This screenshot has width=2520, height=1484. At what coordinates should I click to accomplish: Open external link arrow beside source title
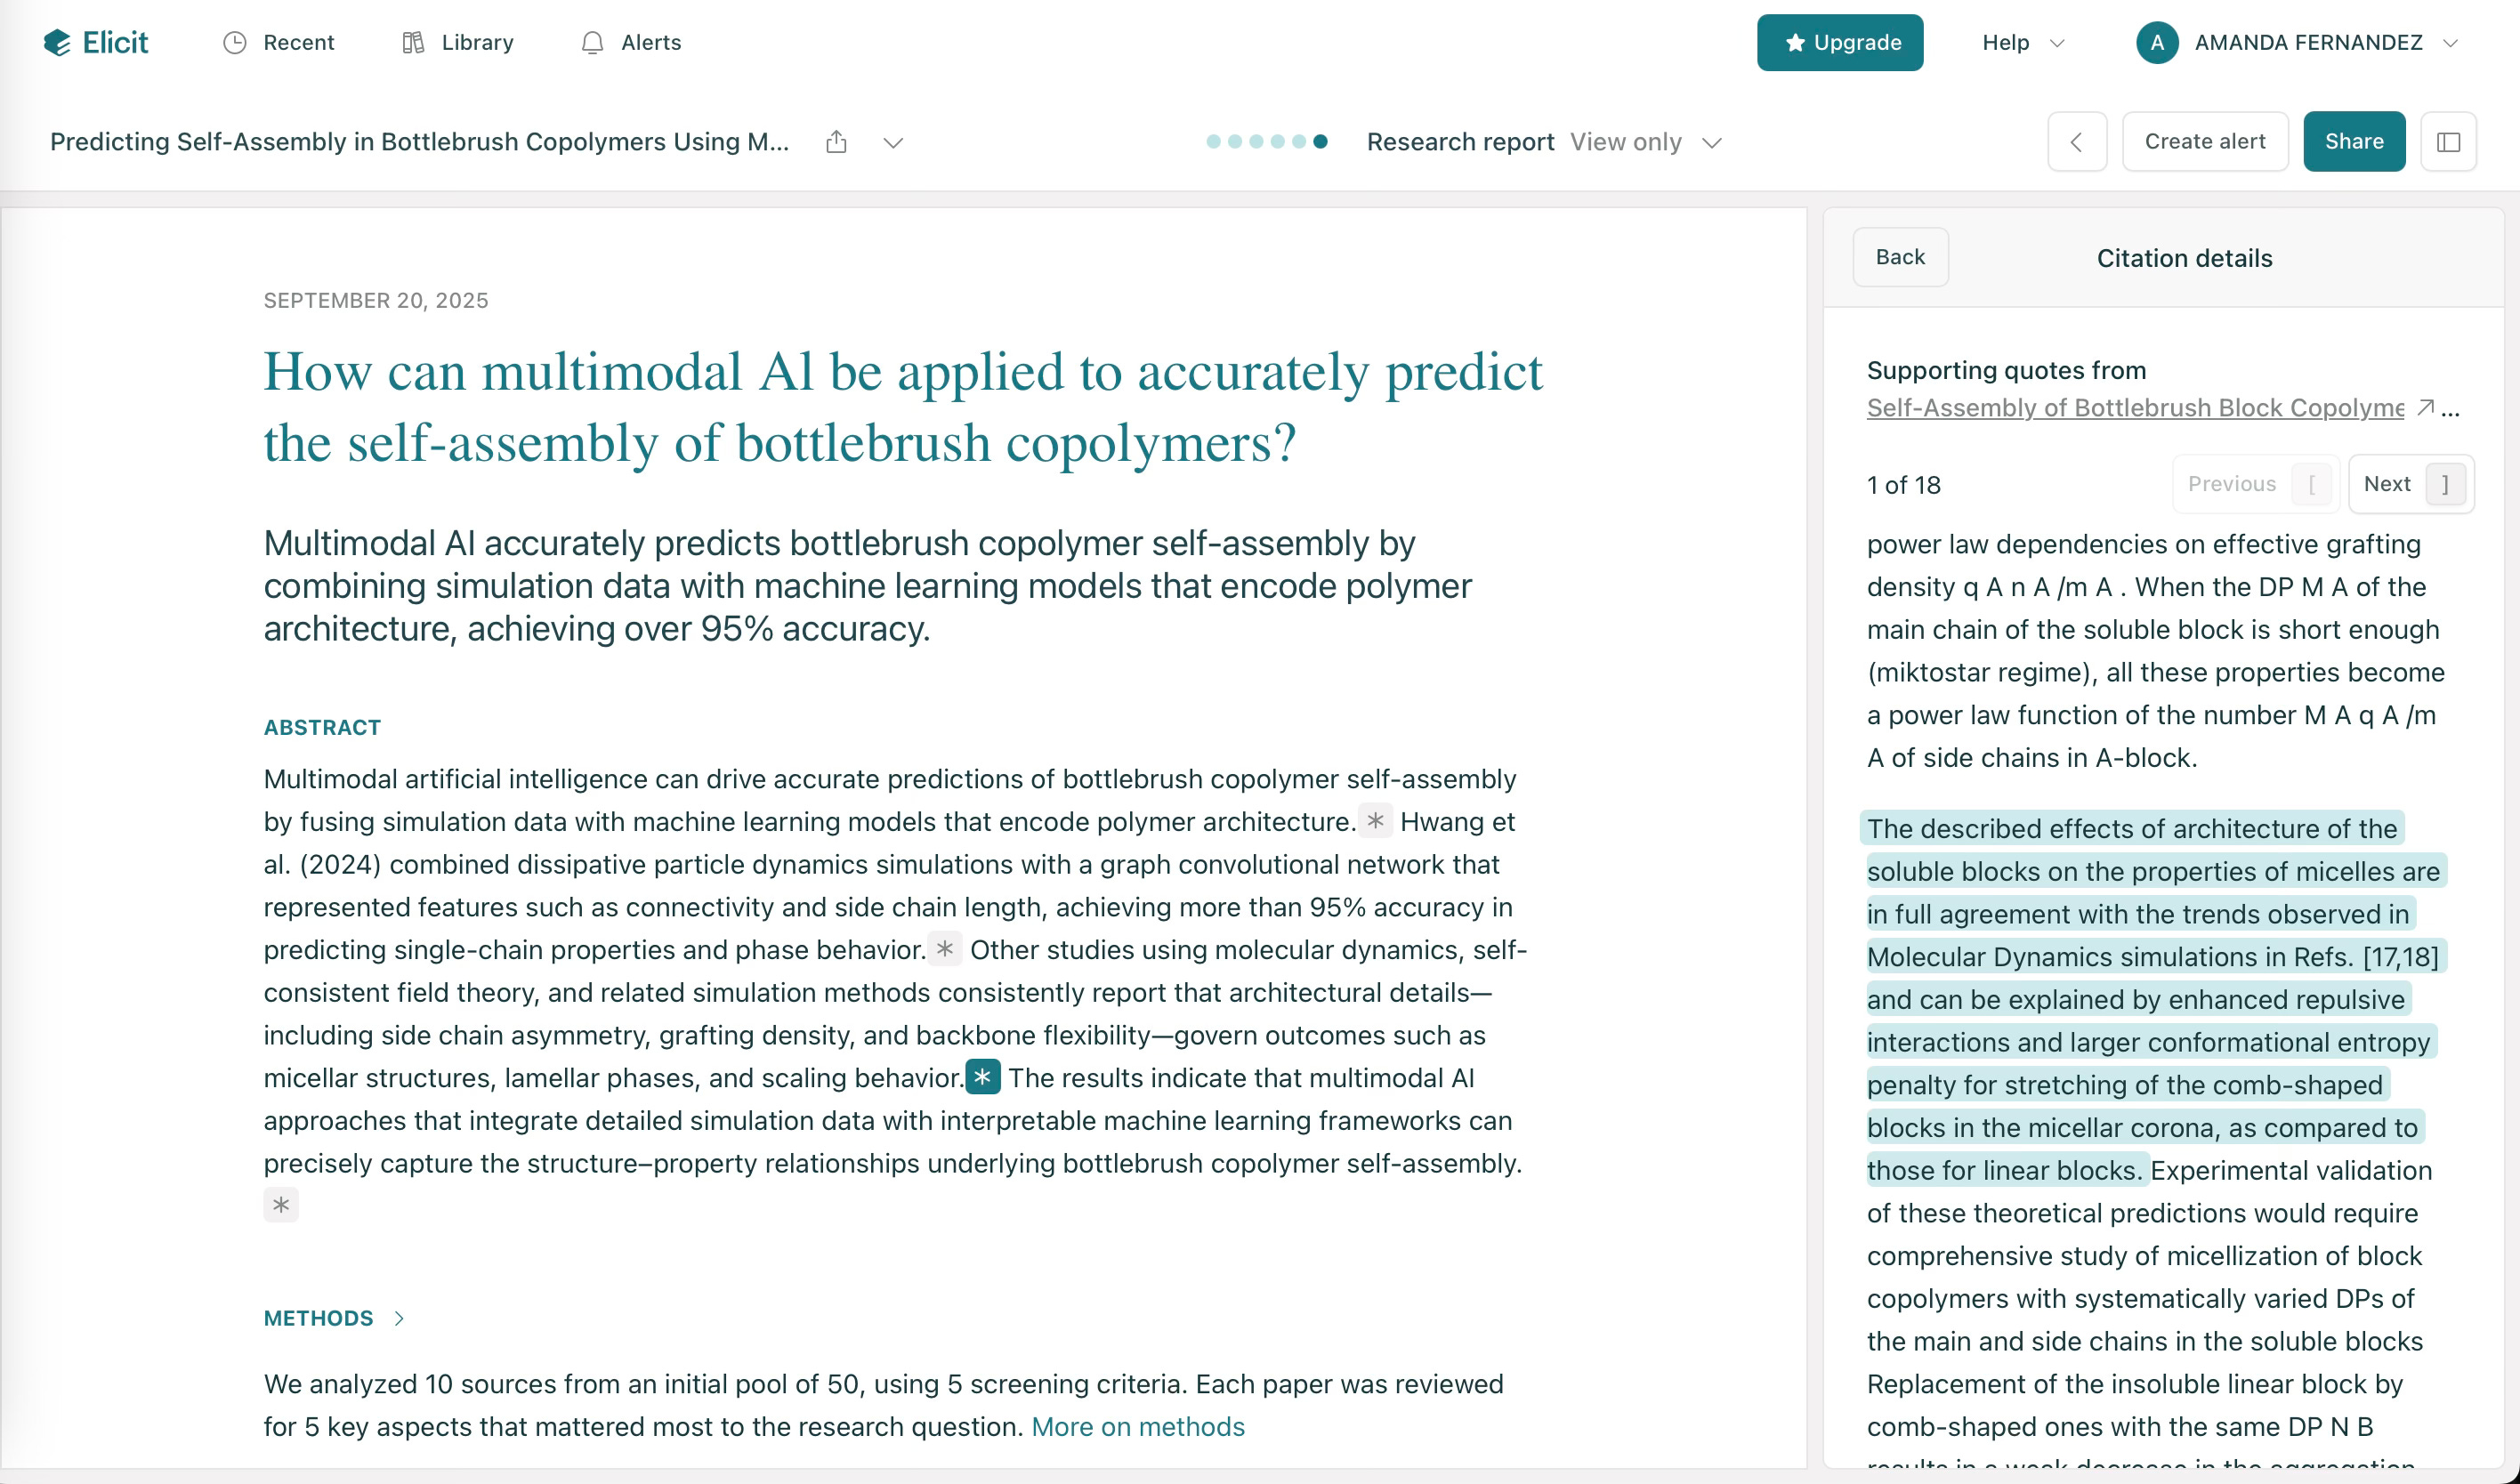click(2425, 407)
